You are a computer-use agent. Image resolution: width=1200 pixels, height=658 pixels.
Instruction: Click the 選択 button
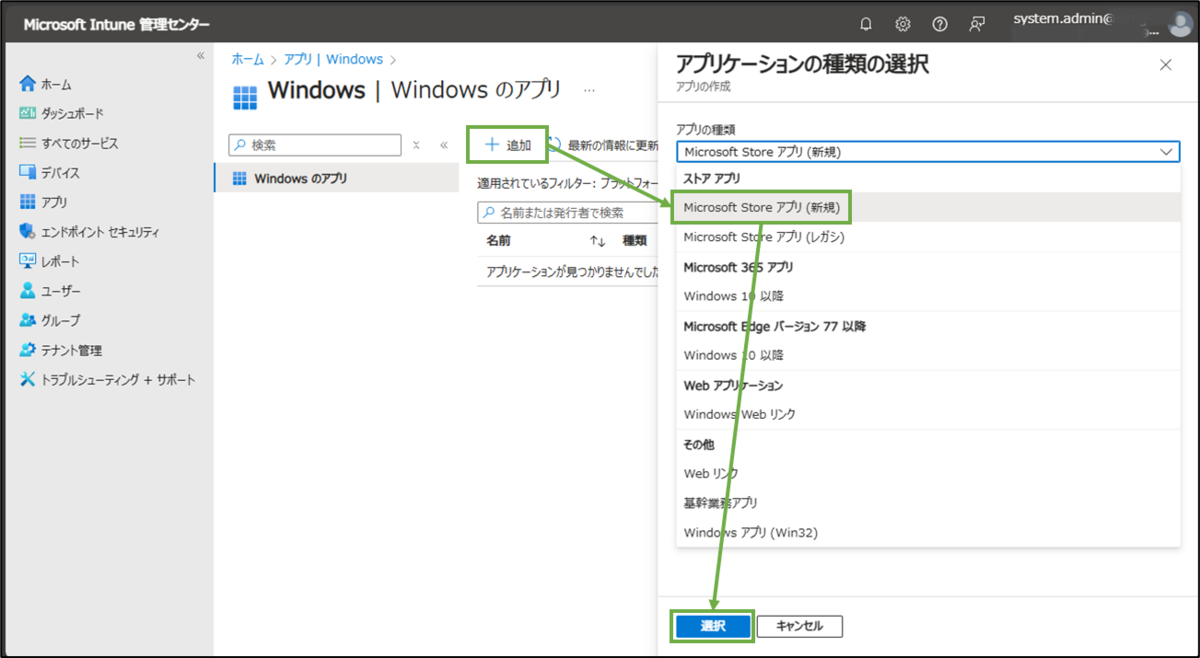pyautogui.click(x=712, y=626)
